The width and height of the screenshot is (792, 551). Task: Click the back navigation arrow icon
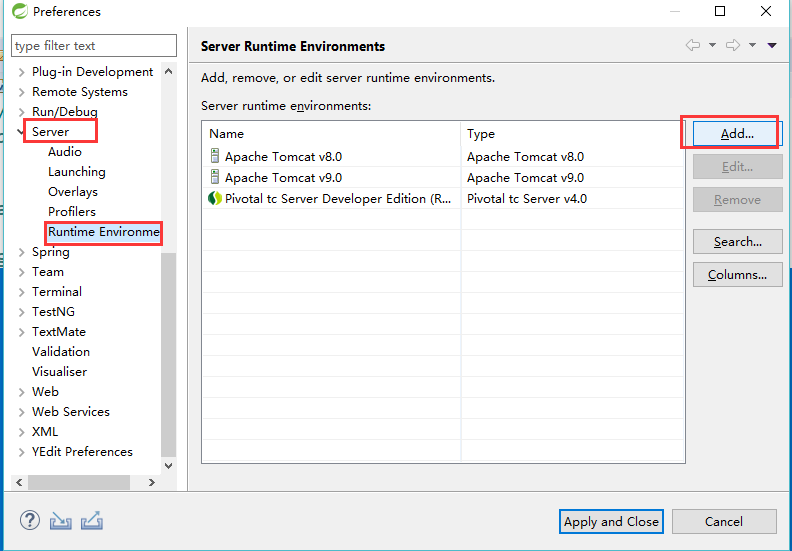(692, 45)
